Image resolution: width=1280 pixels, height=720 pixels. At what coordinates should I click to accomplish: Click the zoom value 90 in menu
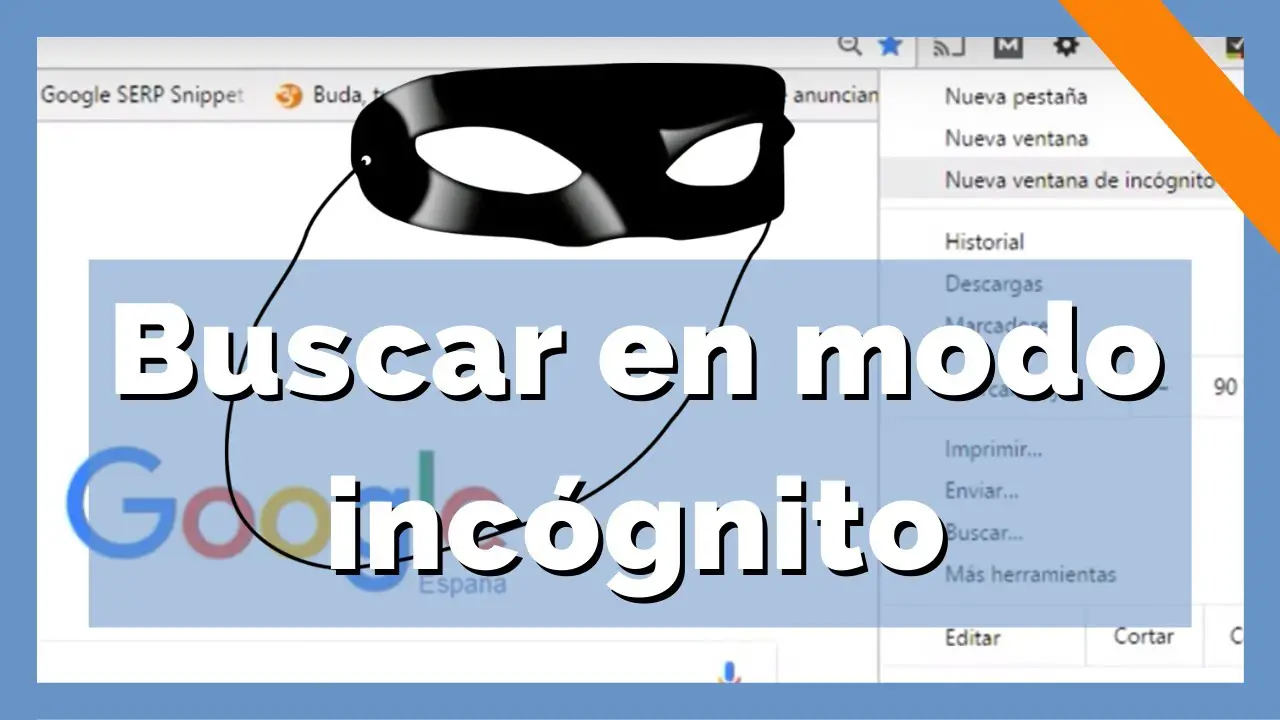click(x=1225, y=387)
